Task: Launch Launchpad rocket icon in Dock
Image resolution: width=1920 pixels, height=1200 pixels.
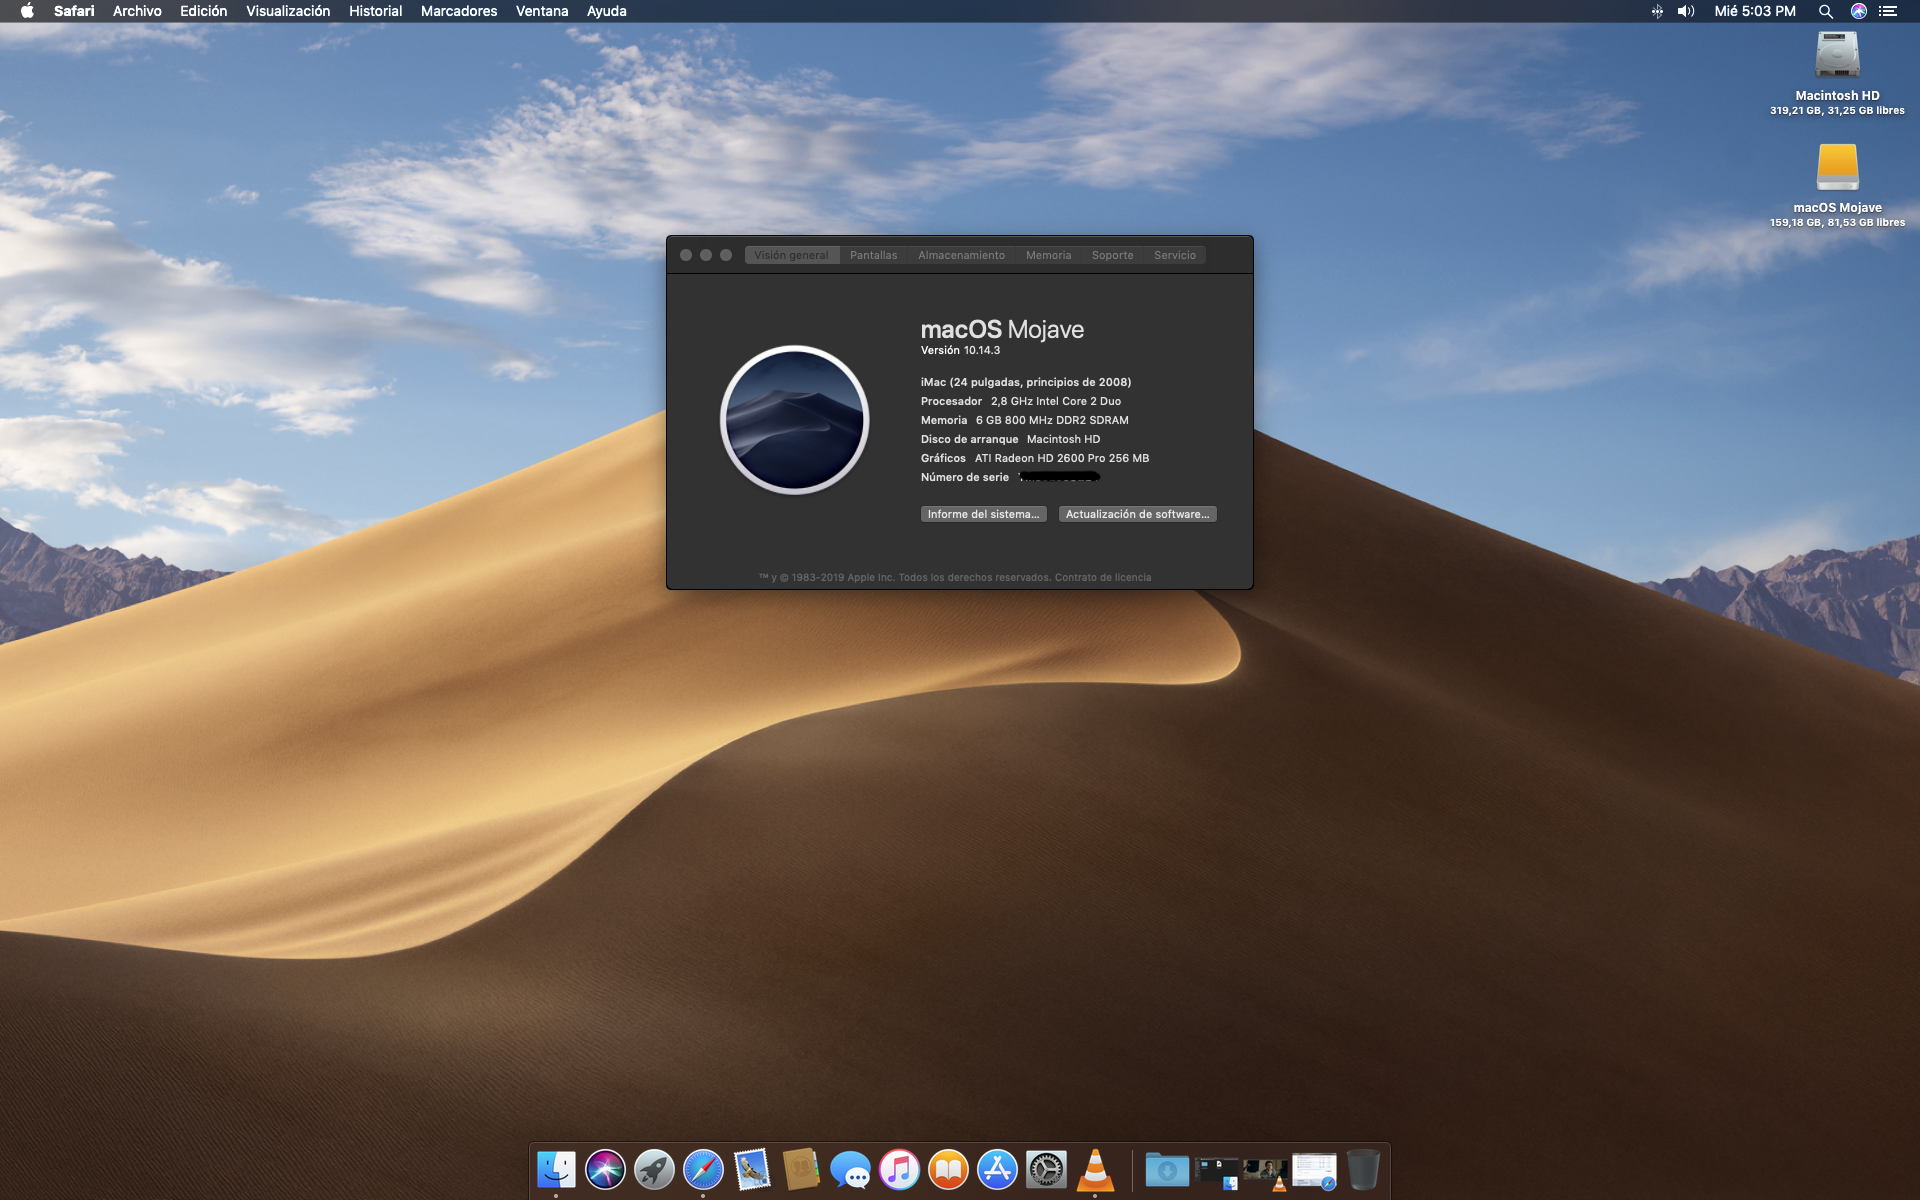Action: click(654, 1169)
